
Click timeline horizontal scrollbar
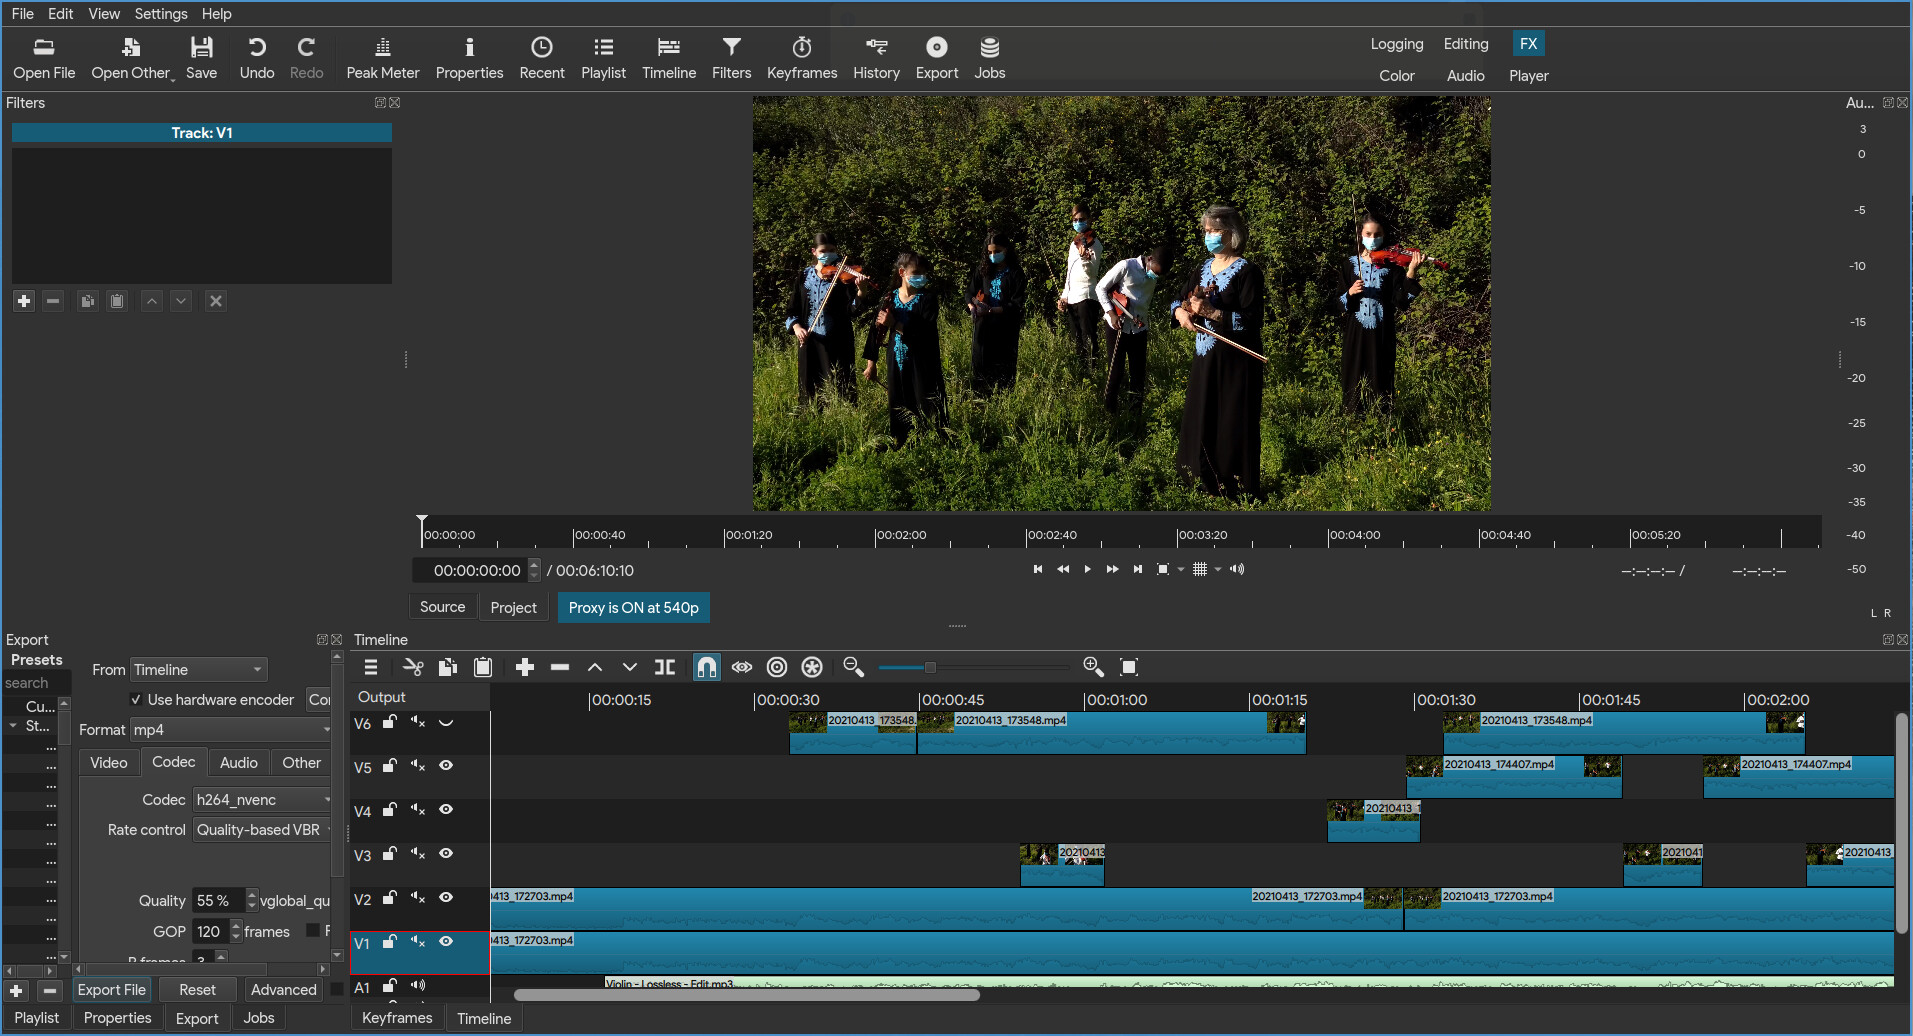[x=746, y=995]
